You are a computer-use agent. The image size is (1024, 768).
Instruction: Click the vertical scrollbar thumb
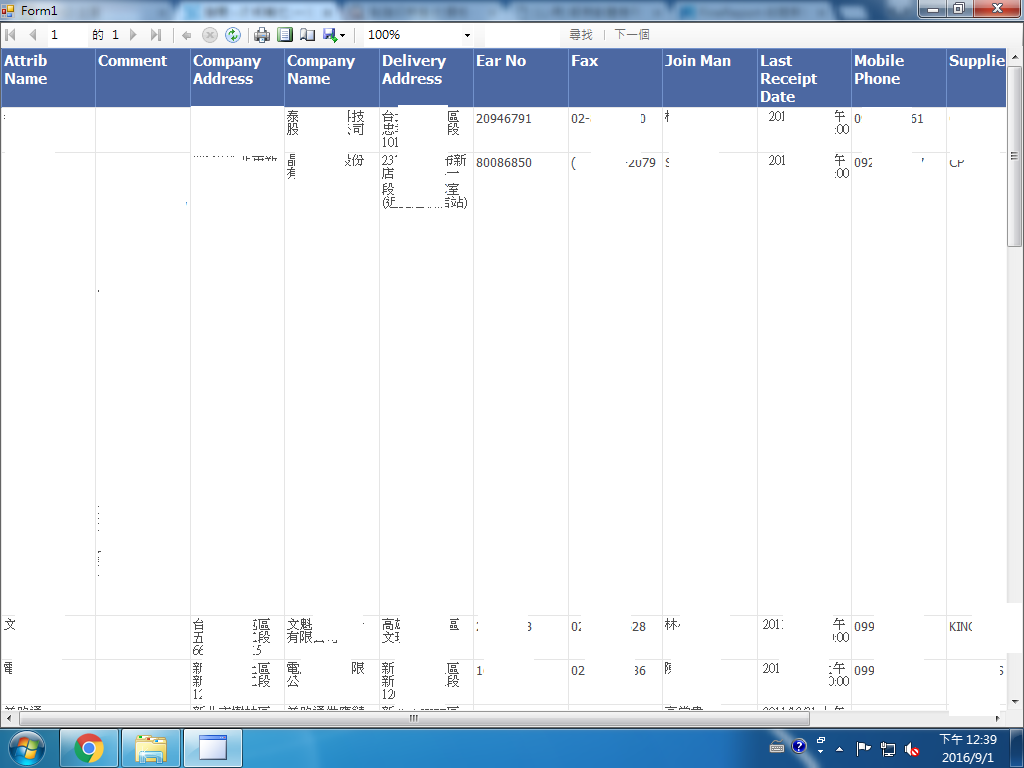[x=1014, y=157]
